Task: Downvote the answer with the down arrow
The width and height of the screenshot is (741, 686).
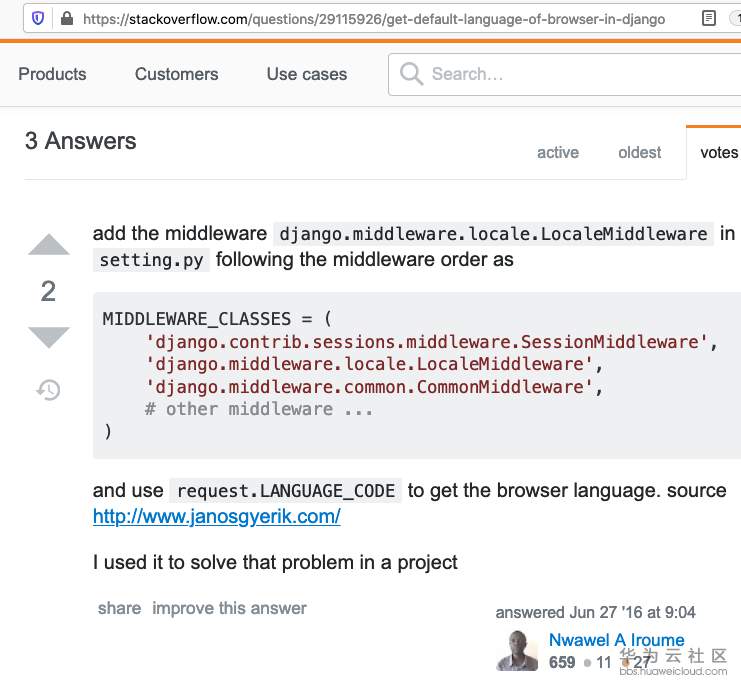Action: [48, 337]
